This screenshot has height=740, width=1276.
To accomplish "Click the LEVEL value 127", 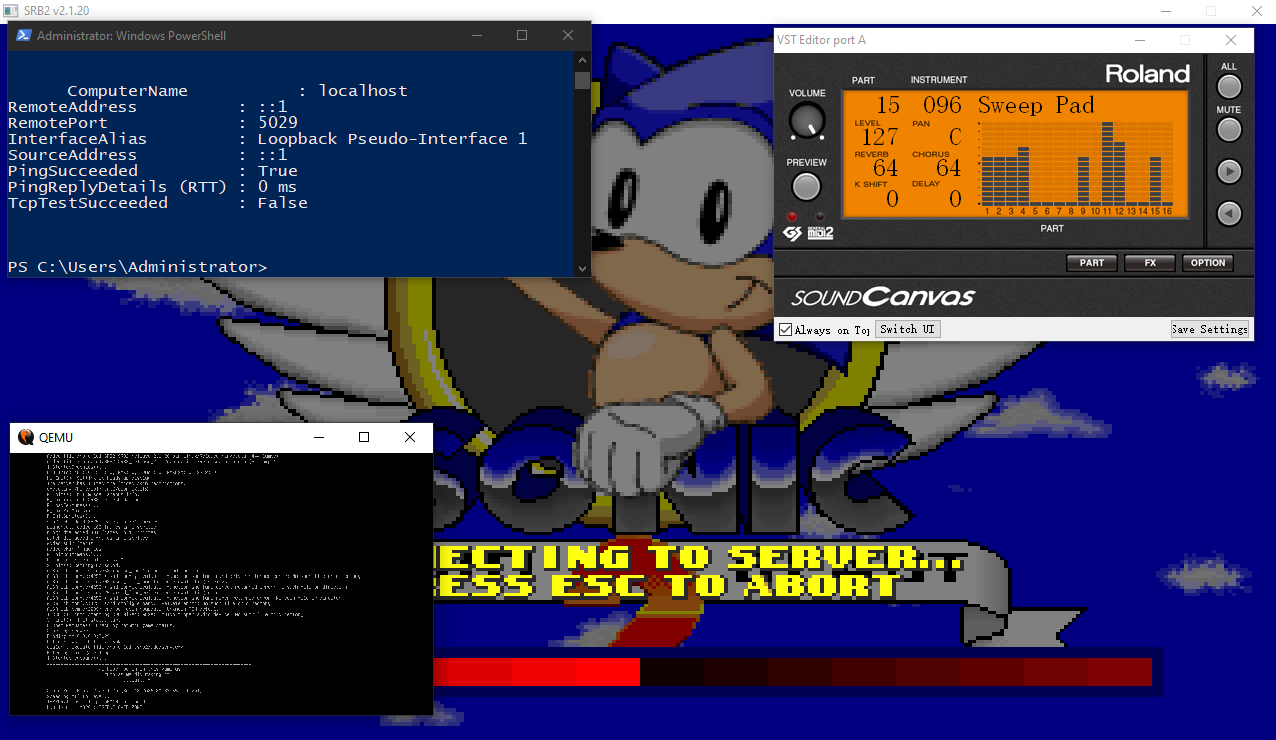I will tap(880, 137).
